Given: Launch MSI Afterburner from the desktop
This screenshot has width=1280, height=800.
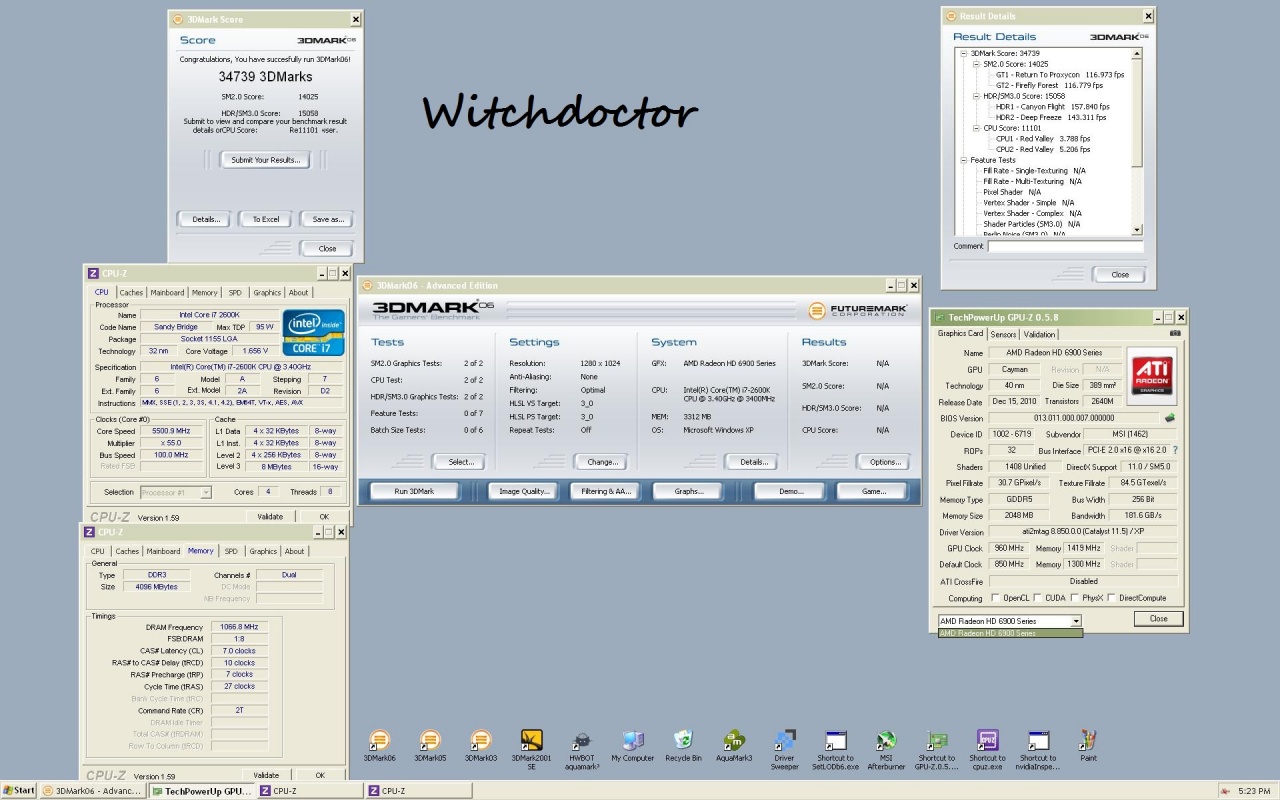Looking at the screenshot, I should (x=886, y=742).
